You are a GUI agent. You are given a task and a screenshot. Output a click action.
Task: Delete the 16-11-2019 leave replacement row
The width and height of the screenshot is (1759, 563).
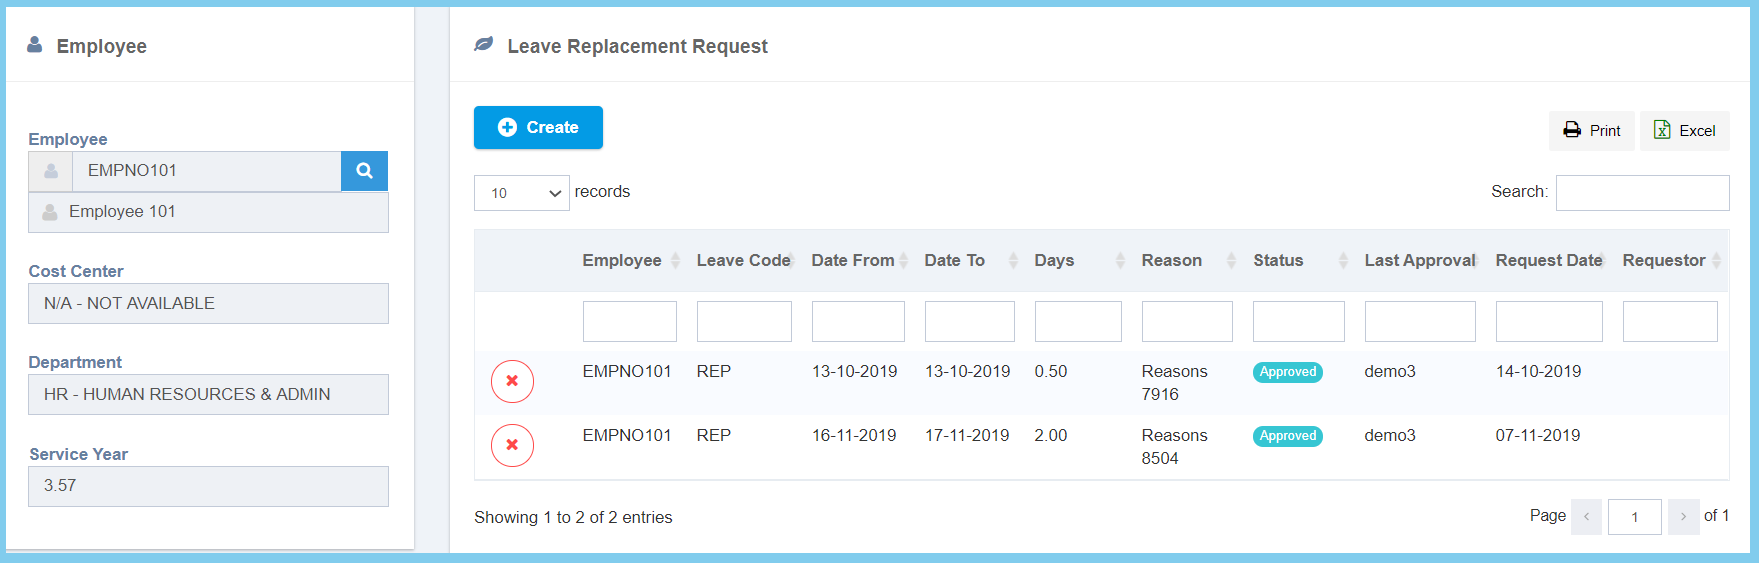click(512, 445)
